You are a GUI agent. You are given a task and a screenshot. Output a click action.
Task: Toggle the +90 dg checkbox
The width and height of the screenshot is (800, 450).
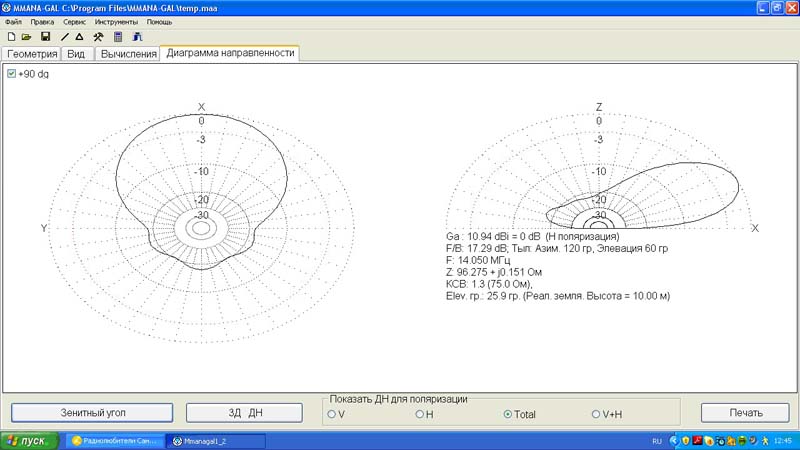(12, 74)
